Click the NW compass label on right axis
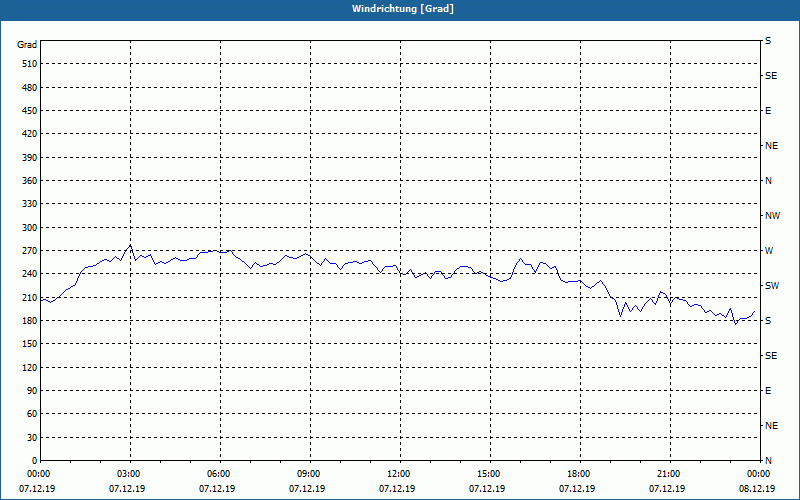Image resolution: width=800 pixels, height=500 pixels. pyautogui.click(x=772, y=216)
